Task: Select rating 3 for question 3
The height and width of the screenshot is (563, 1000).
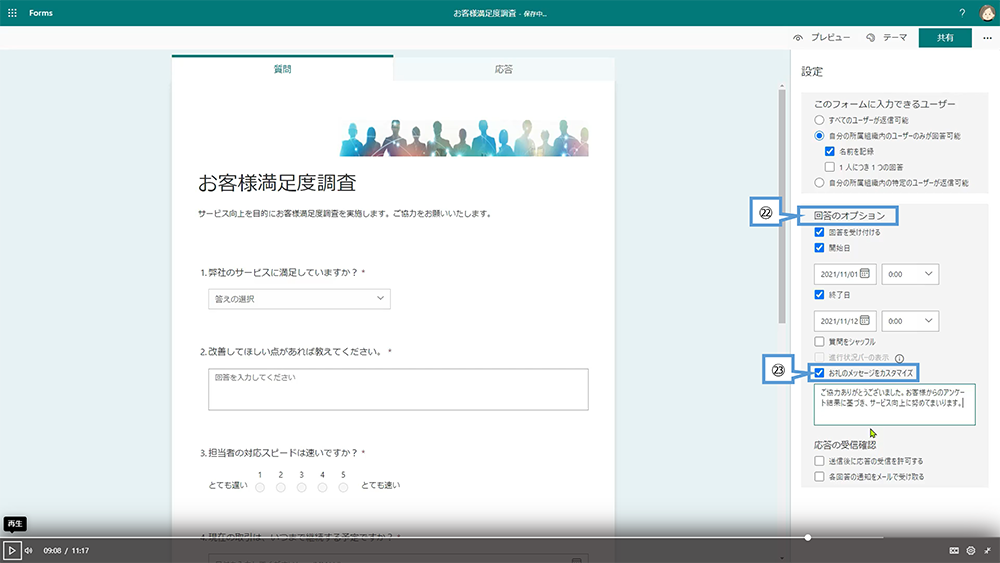Action: [x=302, y=488]
